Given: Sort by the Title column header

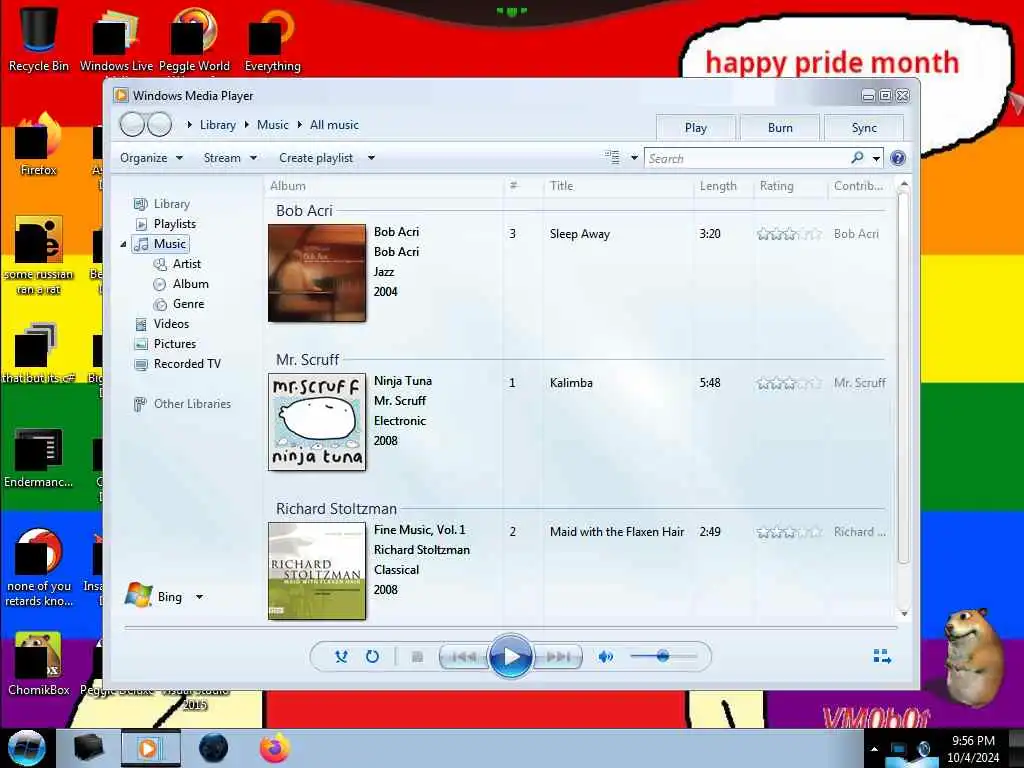Looking at the screenshot, I should click(x=618, y=186).
